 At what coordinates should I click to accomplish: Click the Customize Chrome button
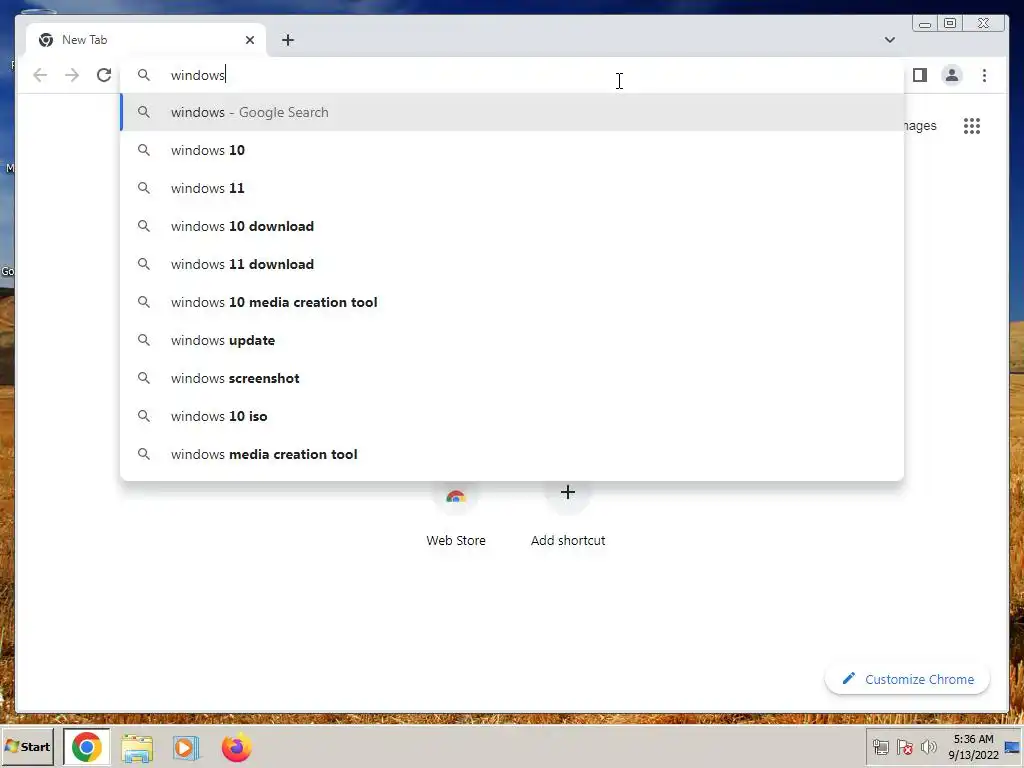[908, 679]
